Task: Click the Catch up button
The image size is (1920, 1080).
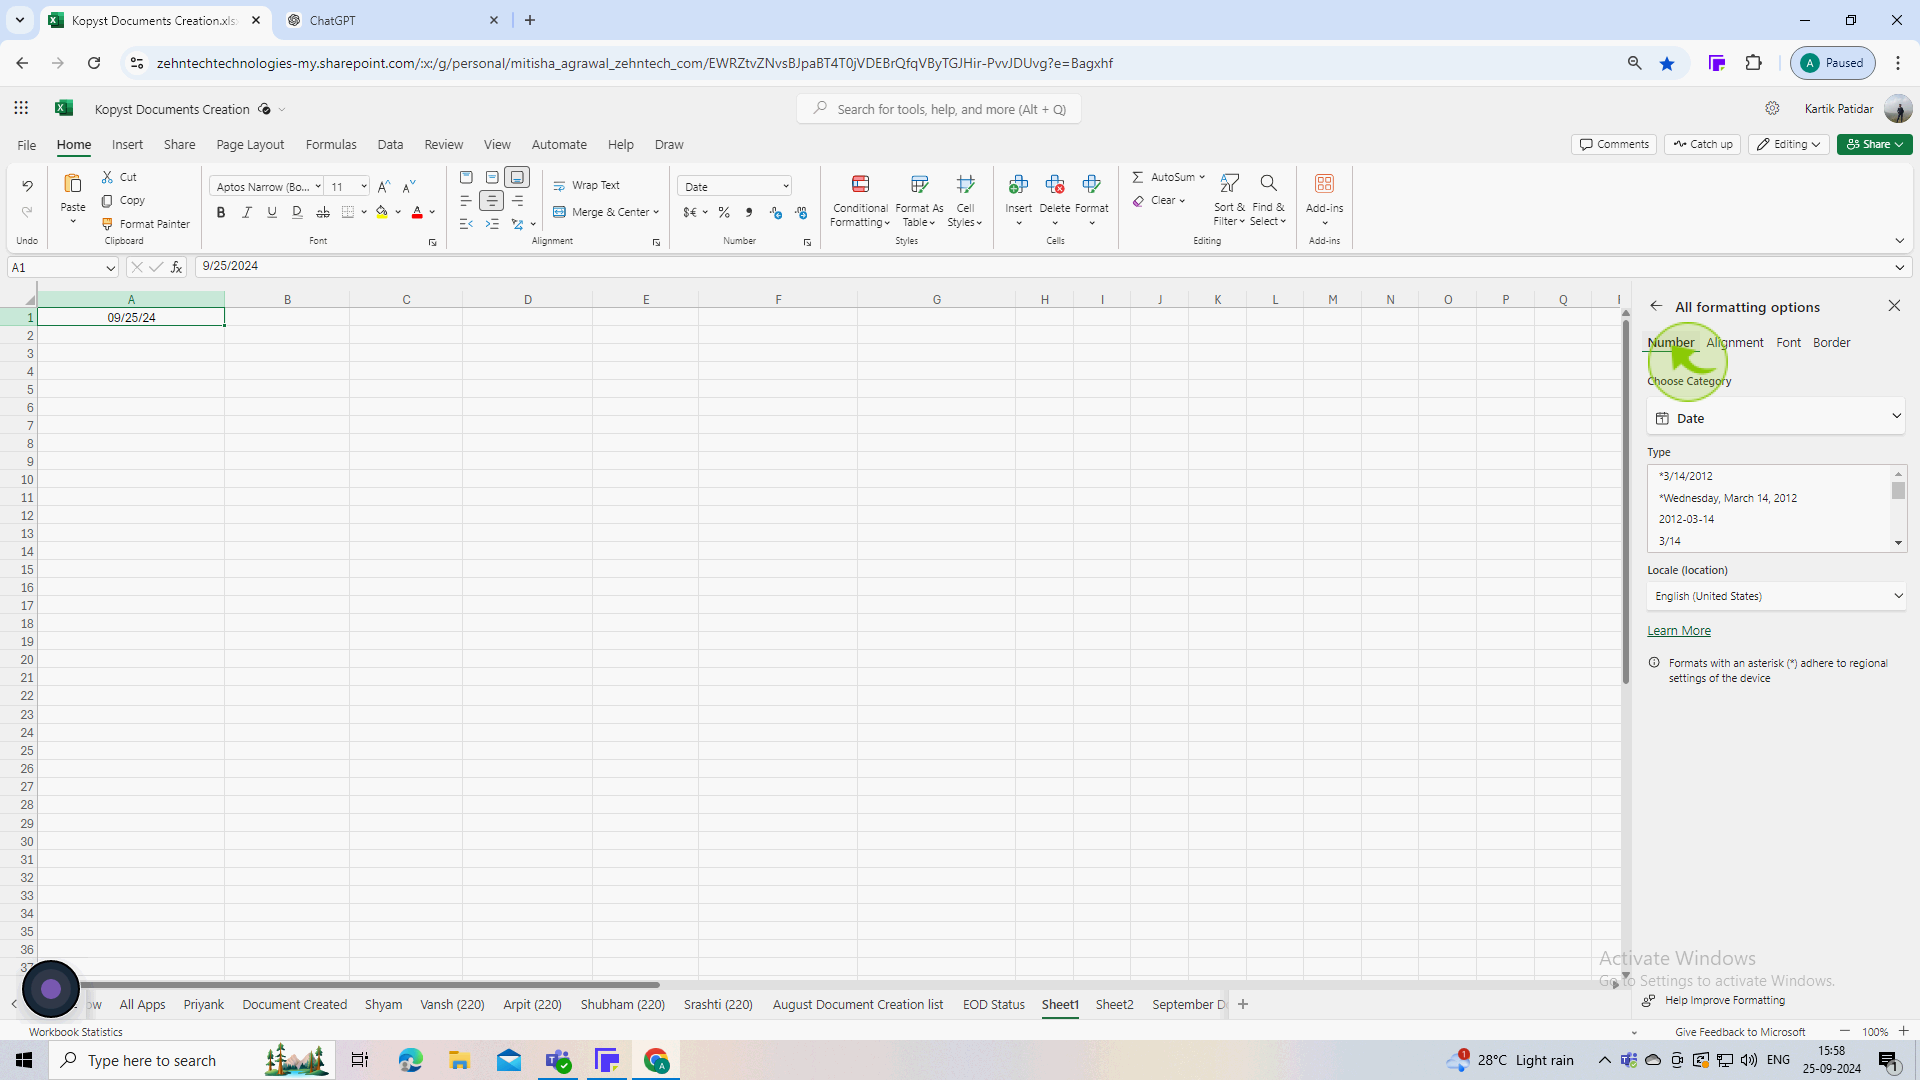Action: pyautogui.click(x=1703, y=144)
